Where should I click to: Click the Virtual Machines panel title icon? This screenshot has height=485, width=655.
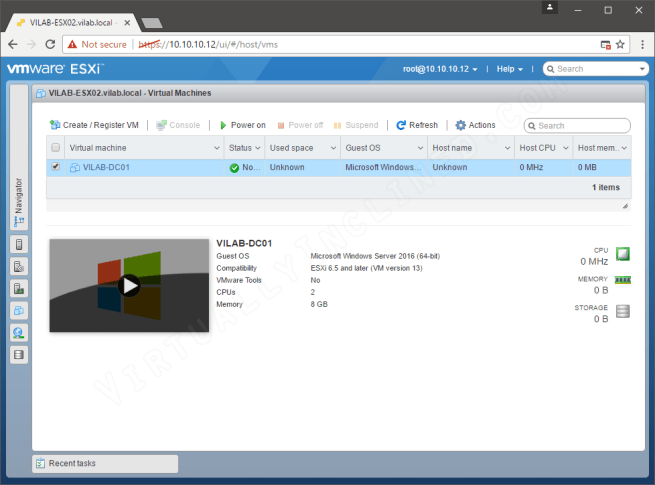41,93
